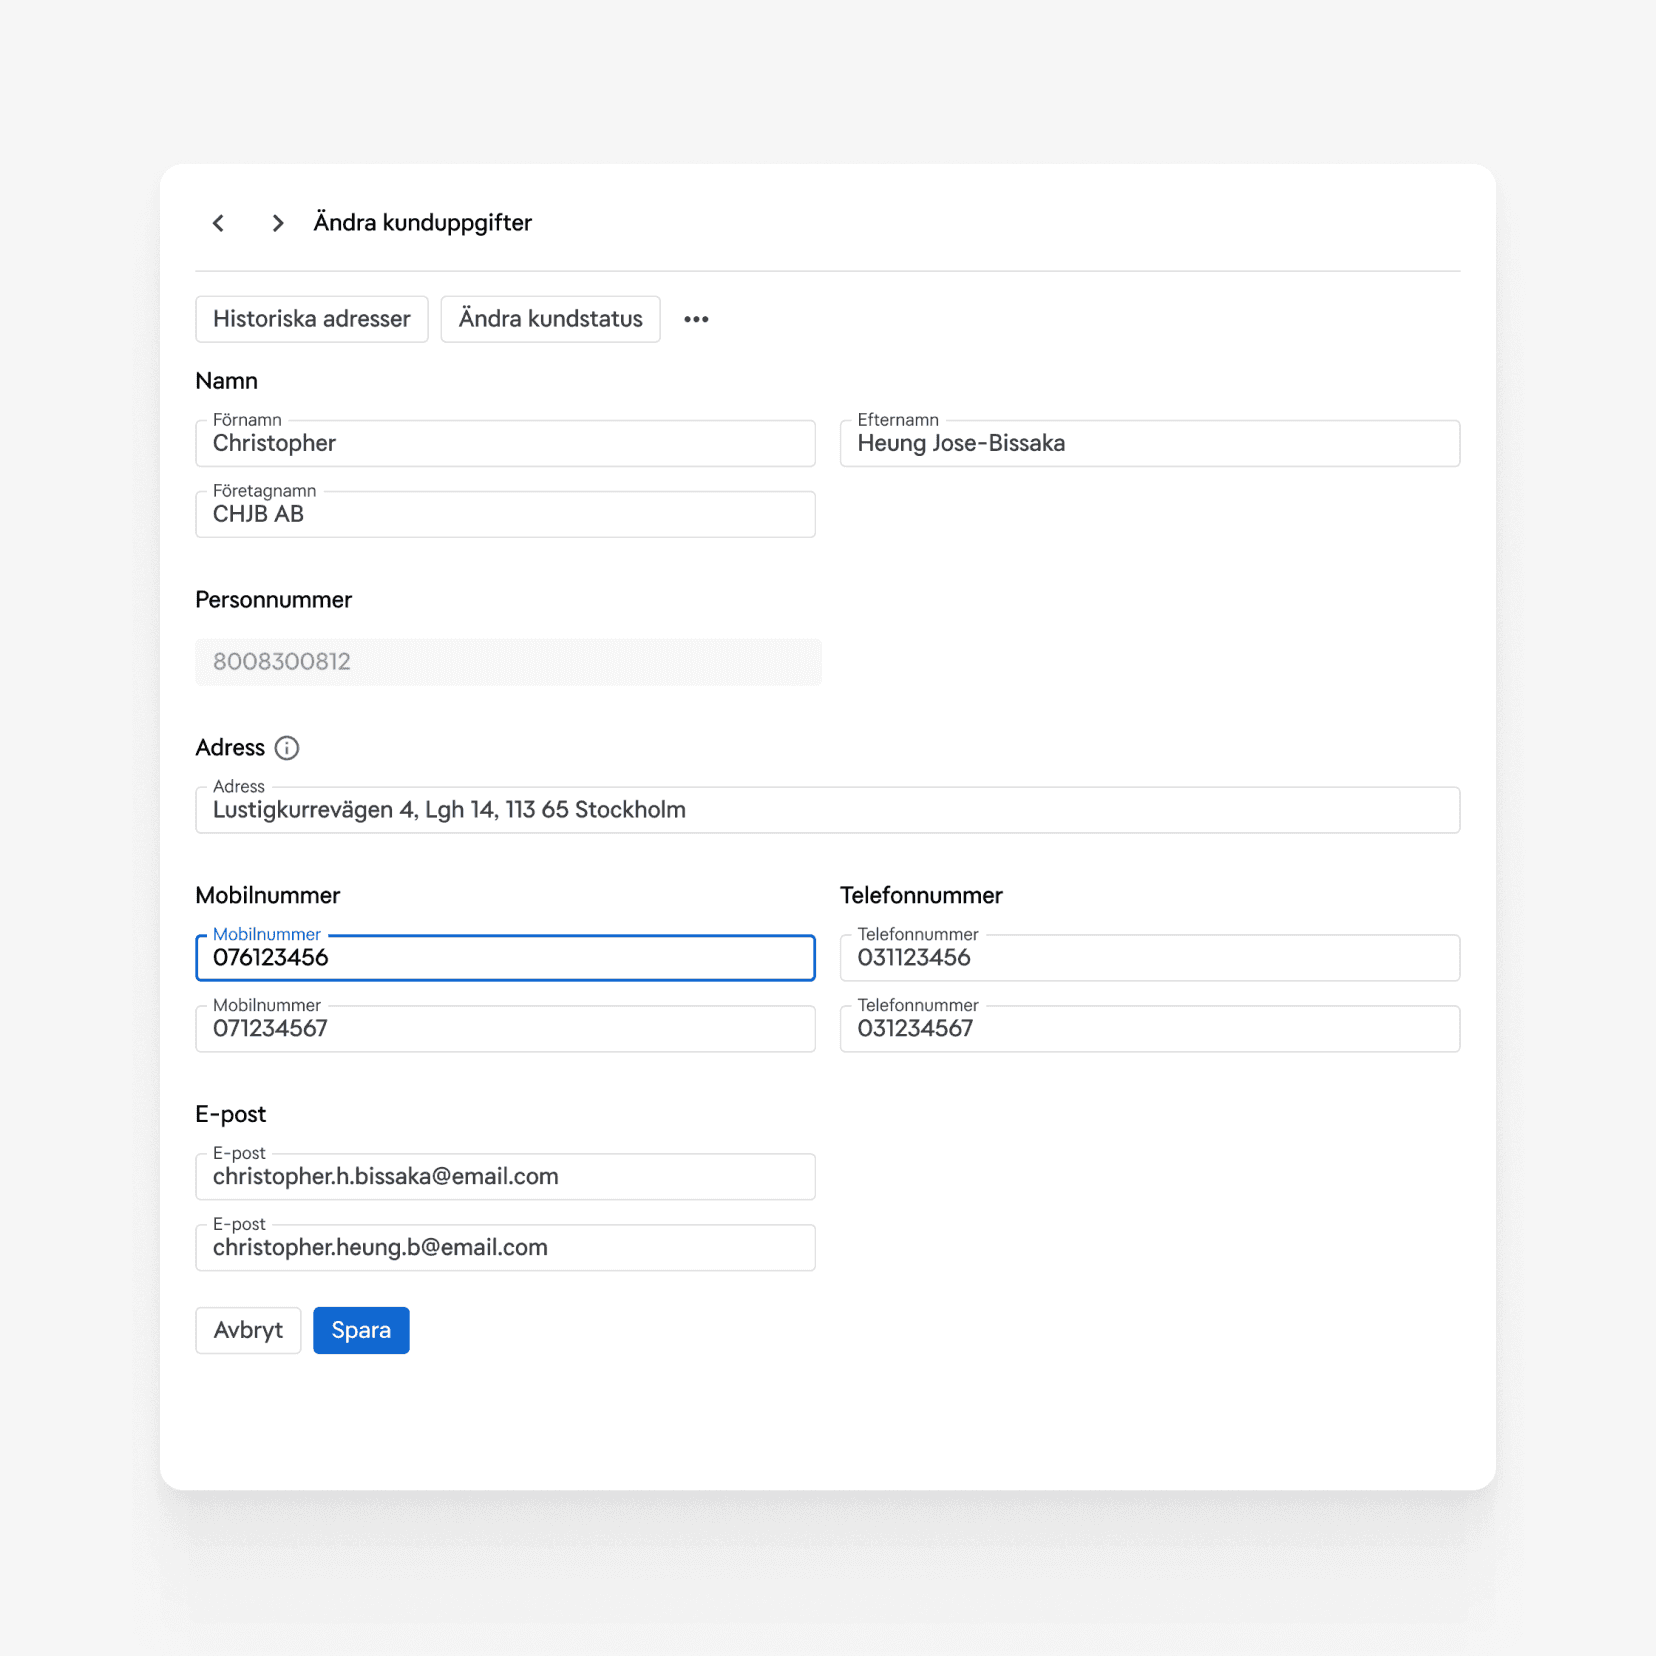Save changes with the Spara button
The width and height of the screenshot is (1656, 1656).
coord(361,1330)
